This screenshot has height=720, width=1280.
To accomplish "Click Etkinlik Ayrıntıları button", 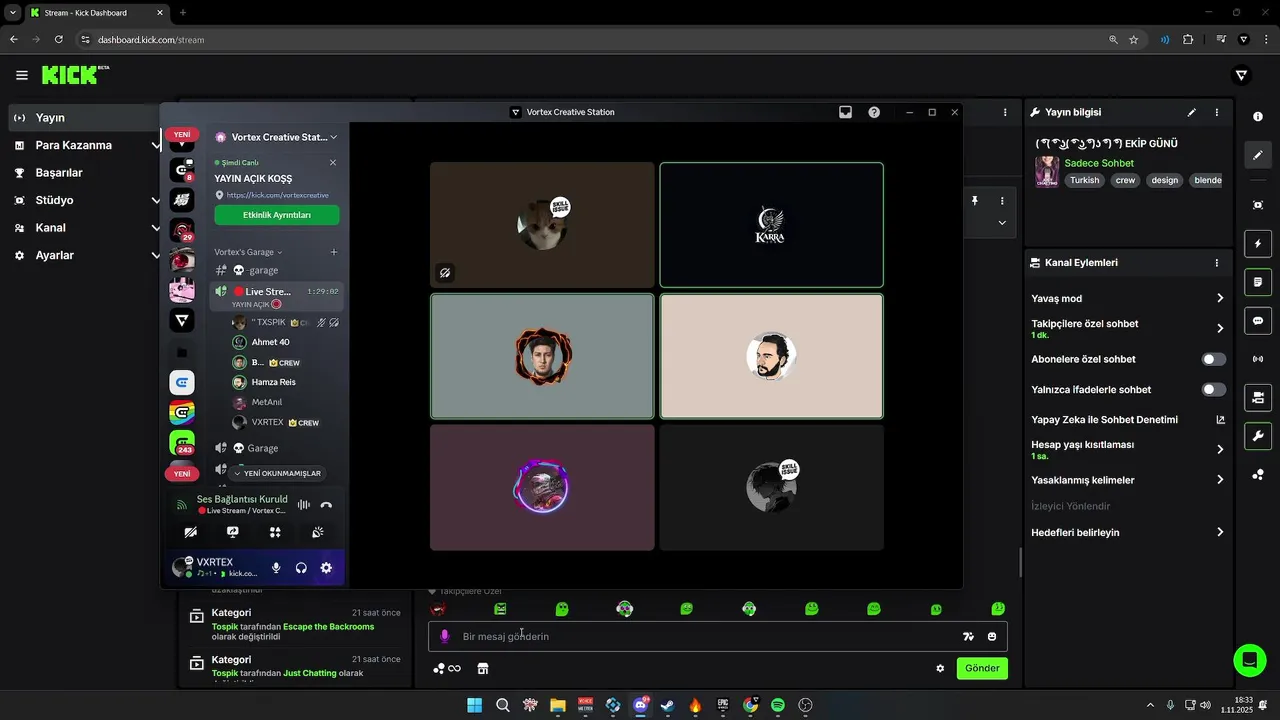I will (x=277, y=215).
